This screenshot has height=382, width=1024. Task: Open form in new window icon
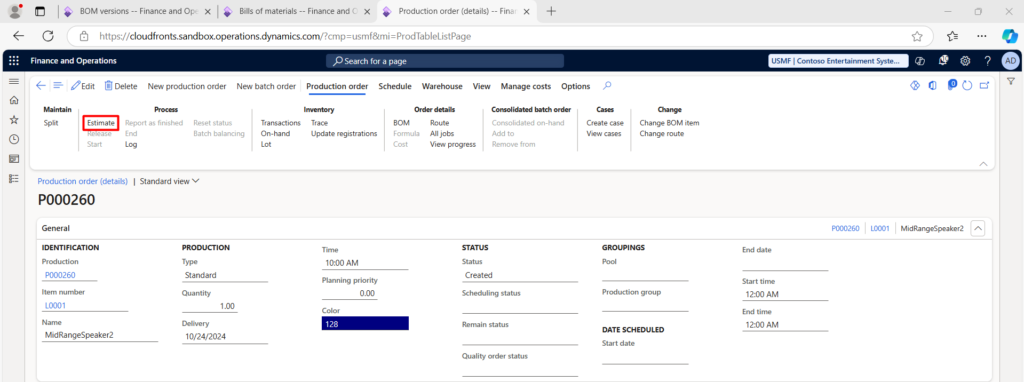coord(984,86)
